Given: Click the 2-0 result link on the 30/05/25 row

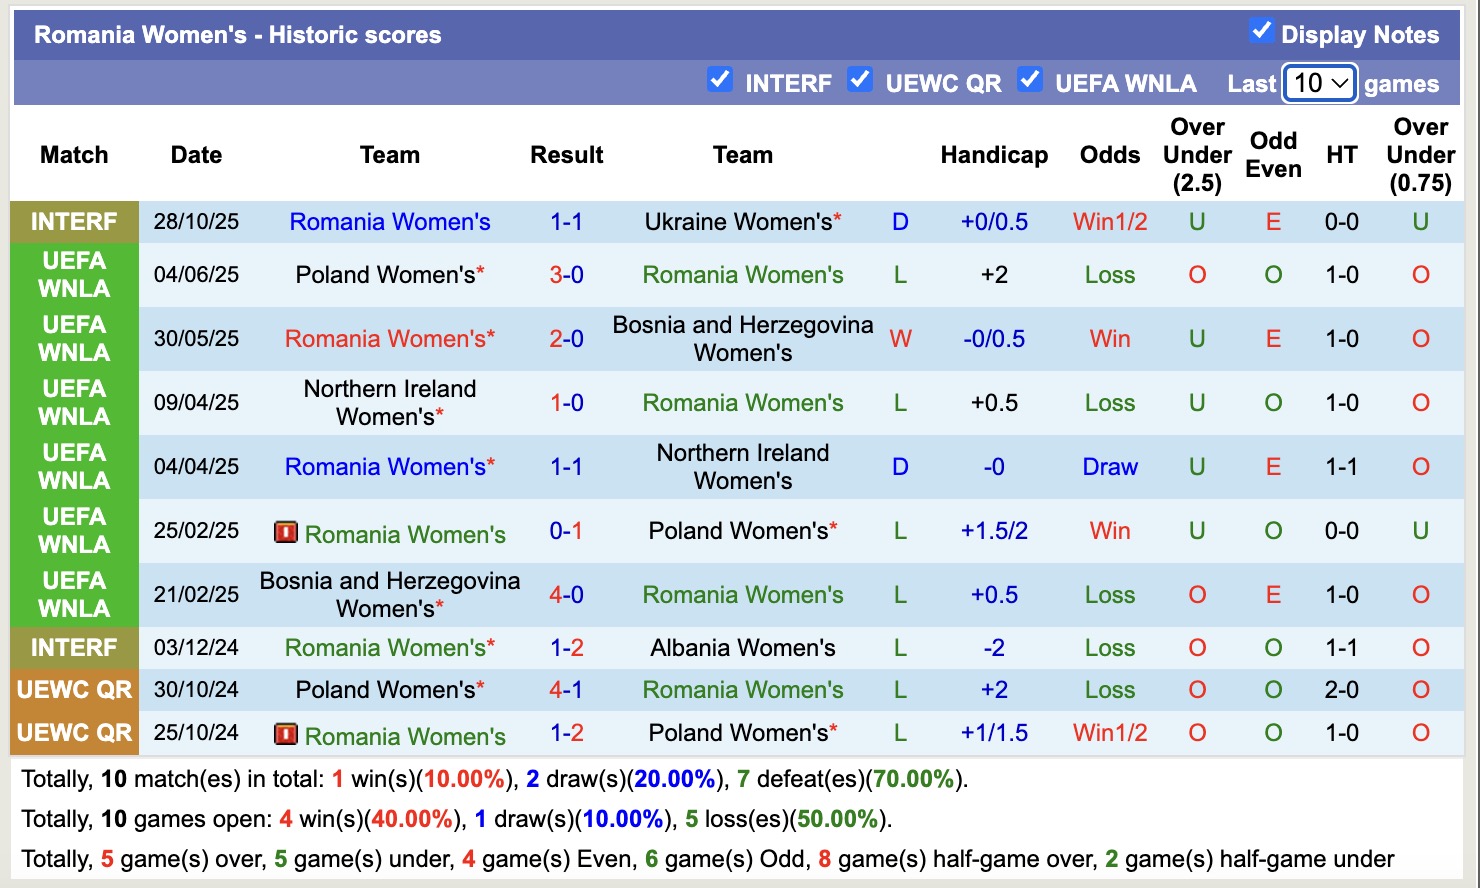Looking at the screenshot, I should click(x=566, y=338).
